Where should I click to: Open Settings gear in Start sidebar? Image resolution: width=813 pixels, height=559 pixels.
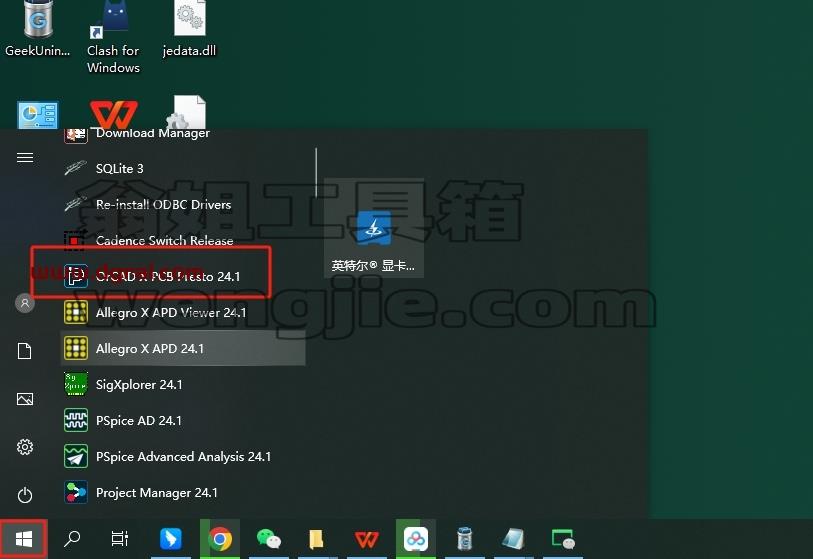[25, 447]
